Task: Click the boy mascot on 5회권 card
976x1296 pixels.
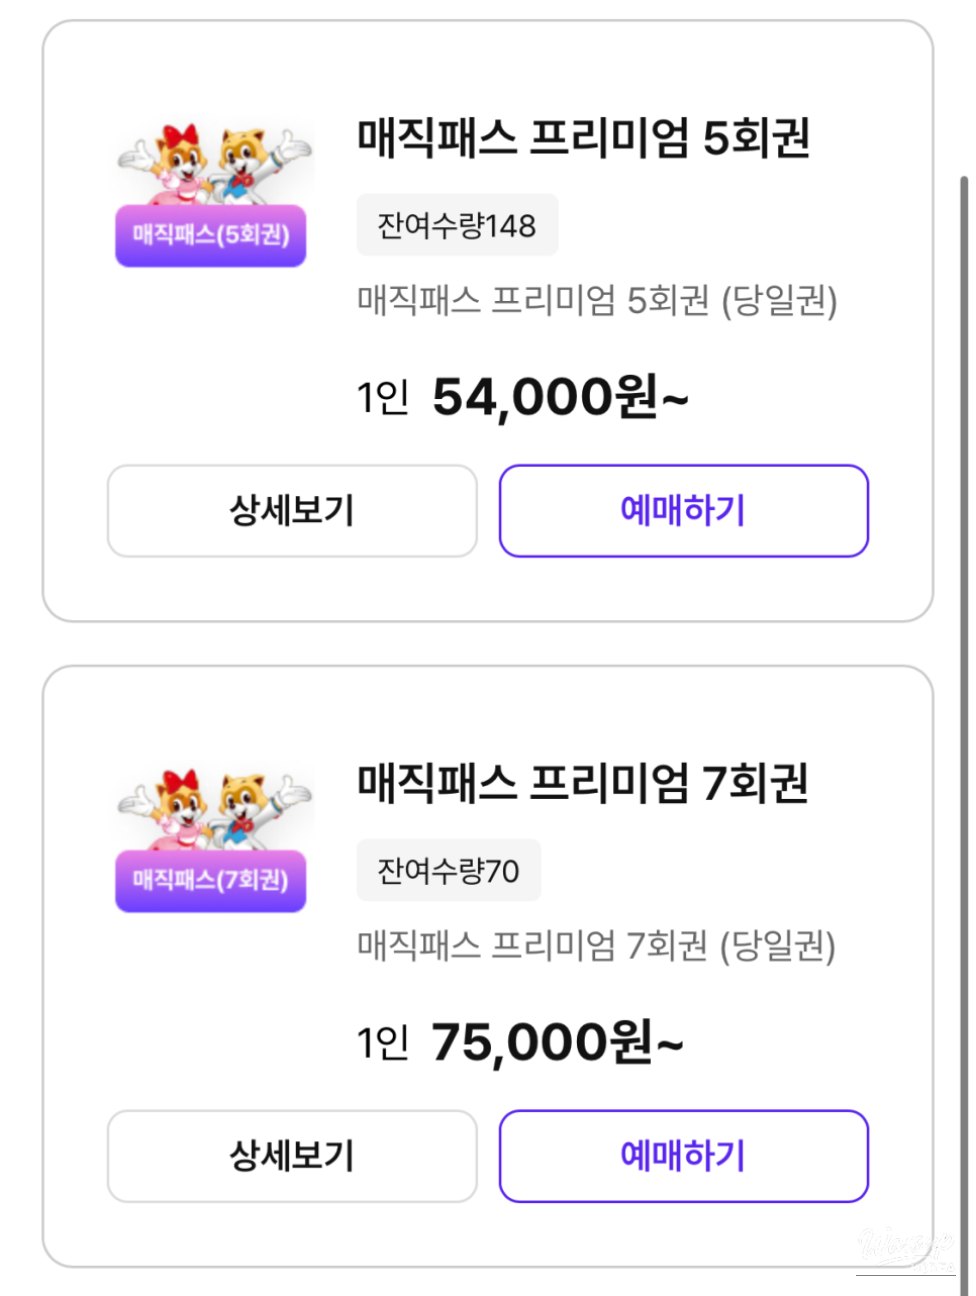Action: click(x=252, y=162)
